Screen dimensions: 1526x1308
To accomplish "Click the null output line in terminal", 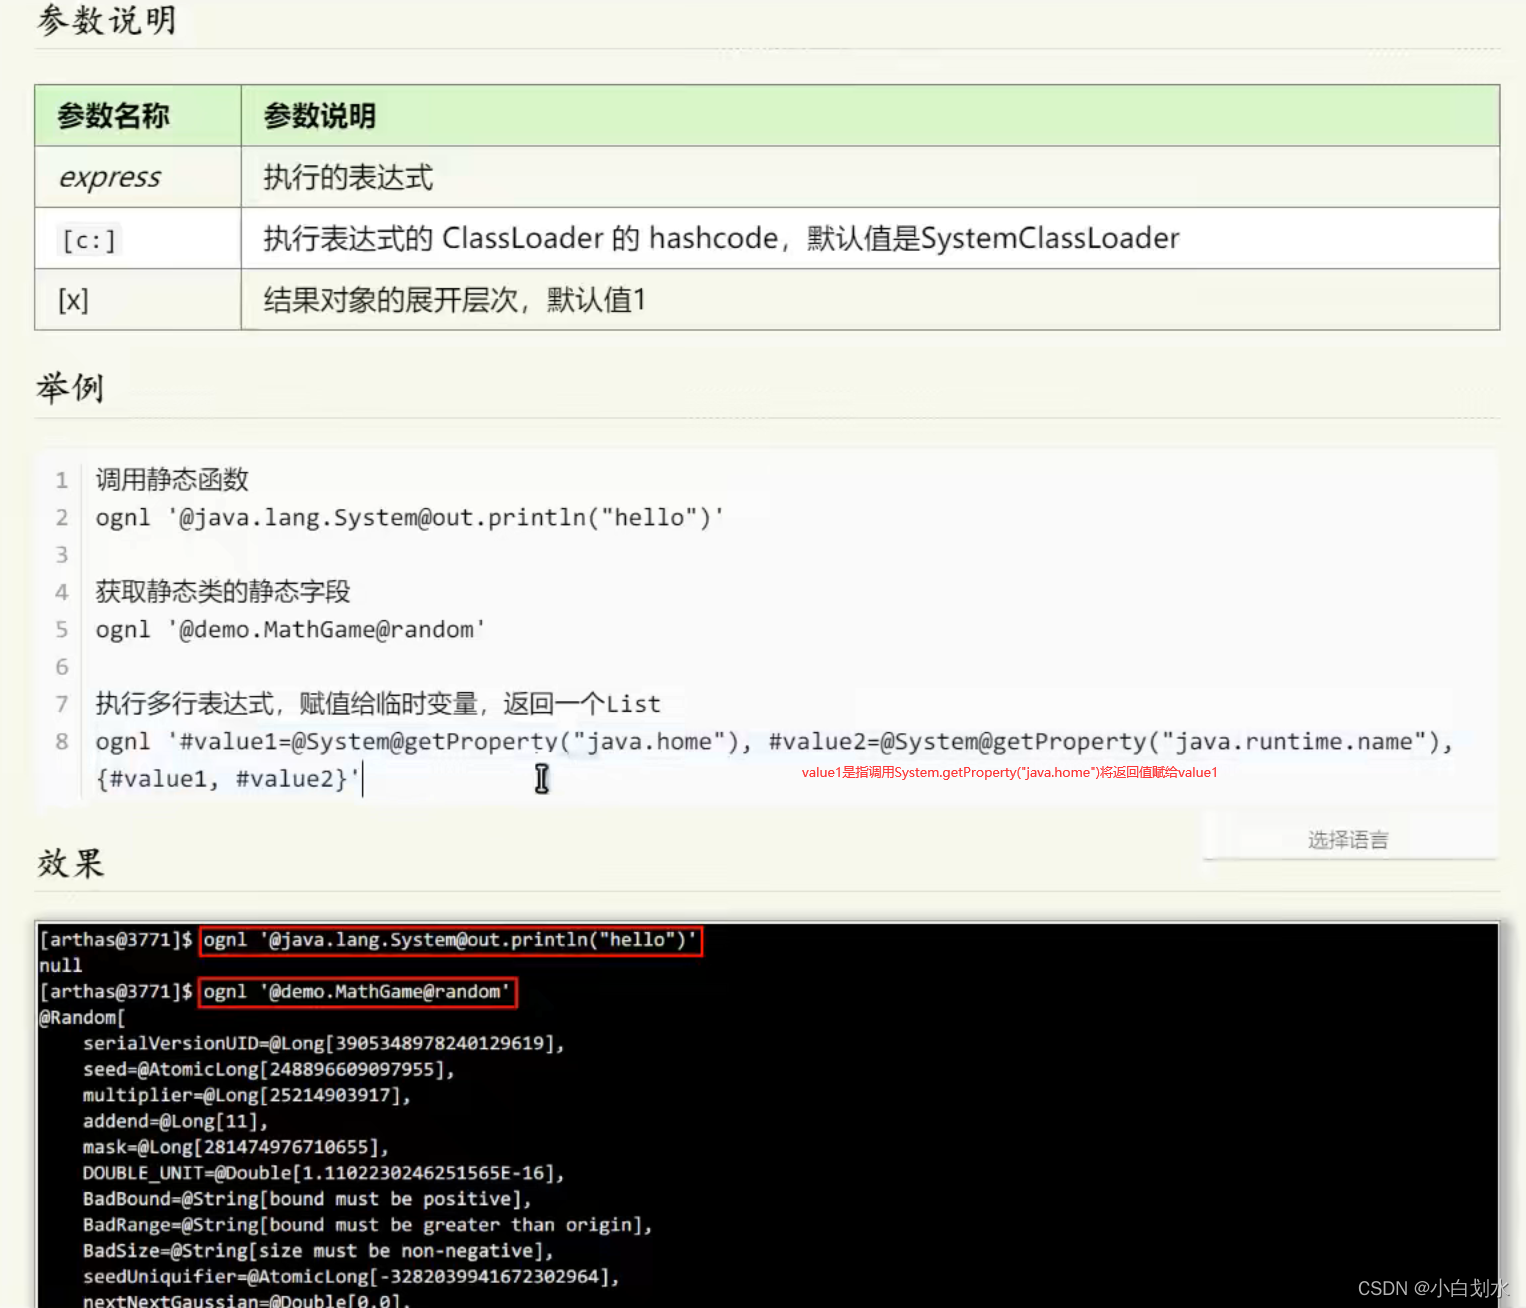I will (61, 966).
